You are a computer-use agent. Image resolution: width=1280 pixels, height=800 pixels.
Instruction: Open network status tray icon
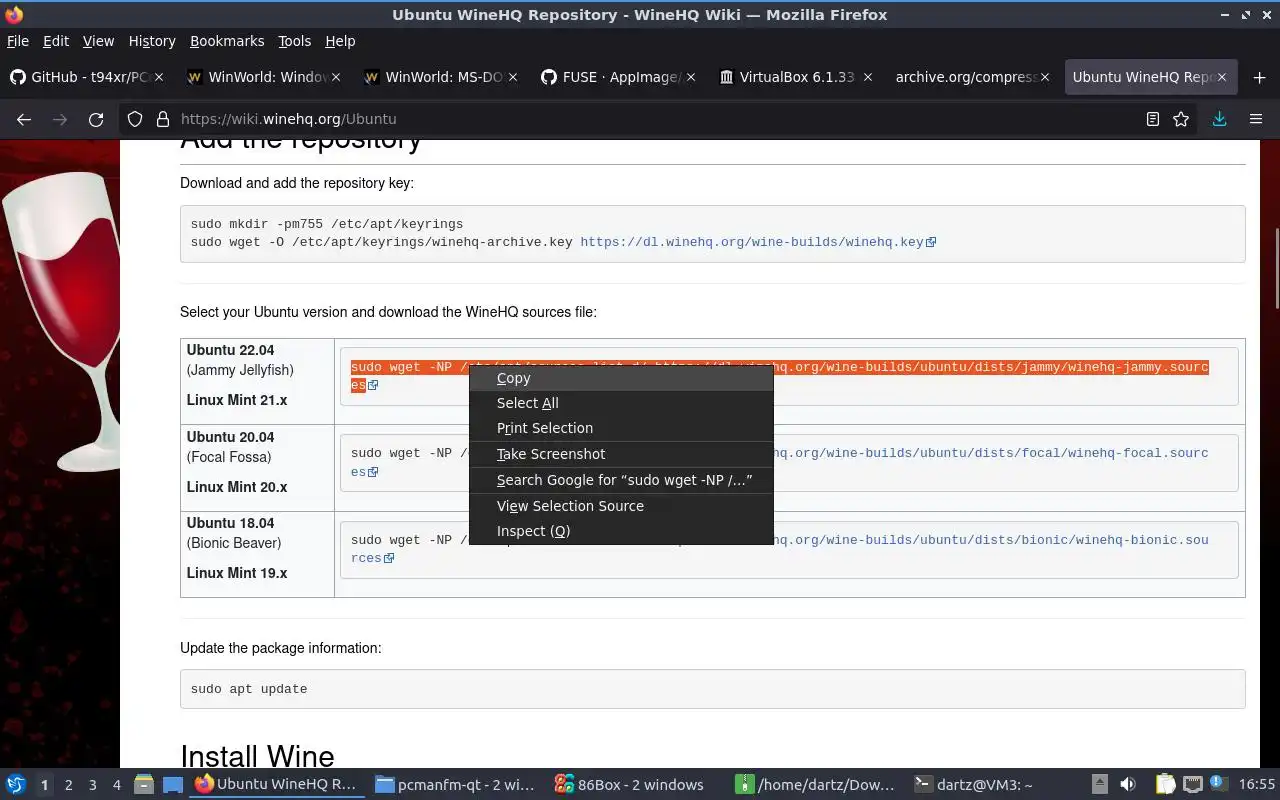1193,785
